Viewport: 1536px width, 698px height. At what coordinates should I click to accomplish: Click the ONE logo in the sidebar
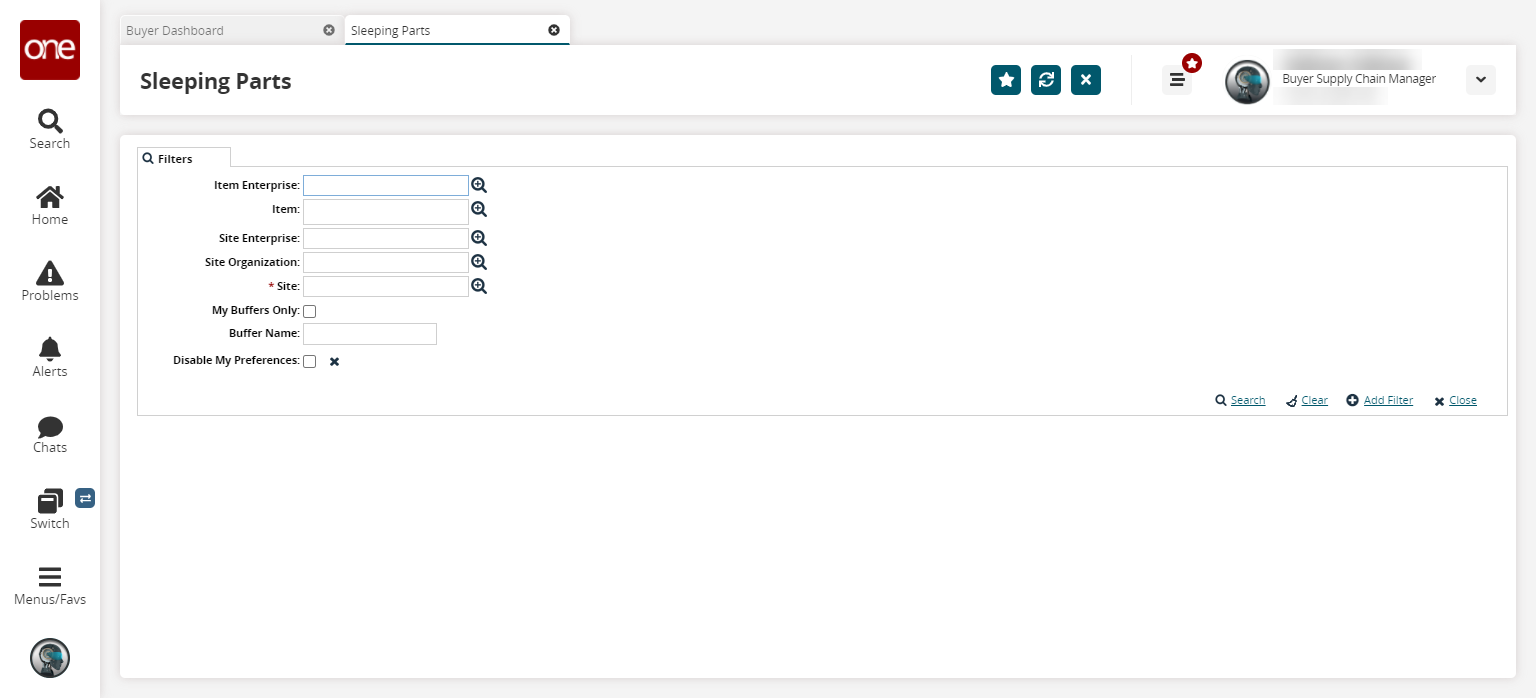coord(50,50)
